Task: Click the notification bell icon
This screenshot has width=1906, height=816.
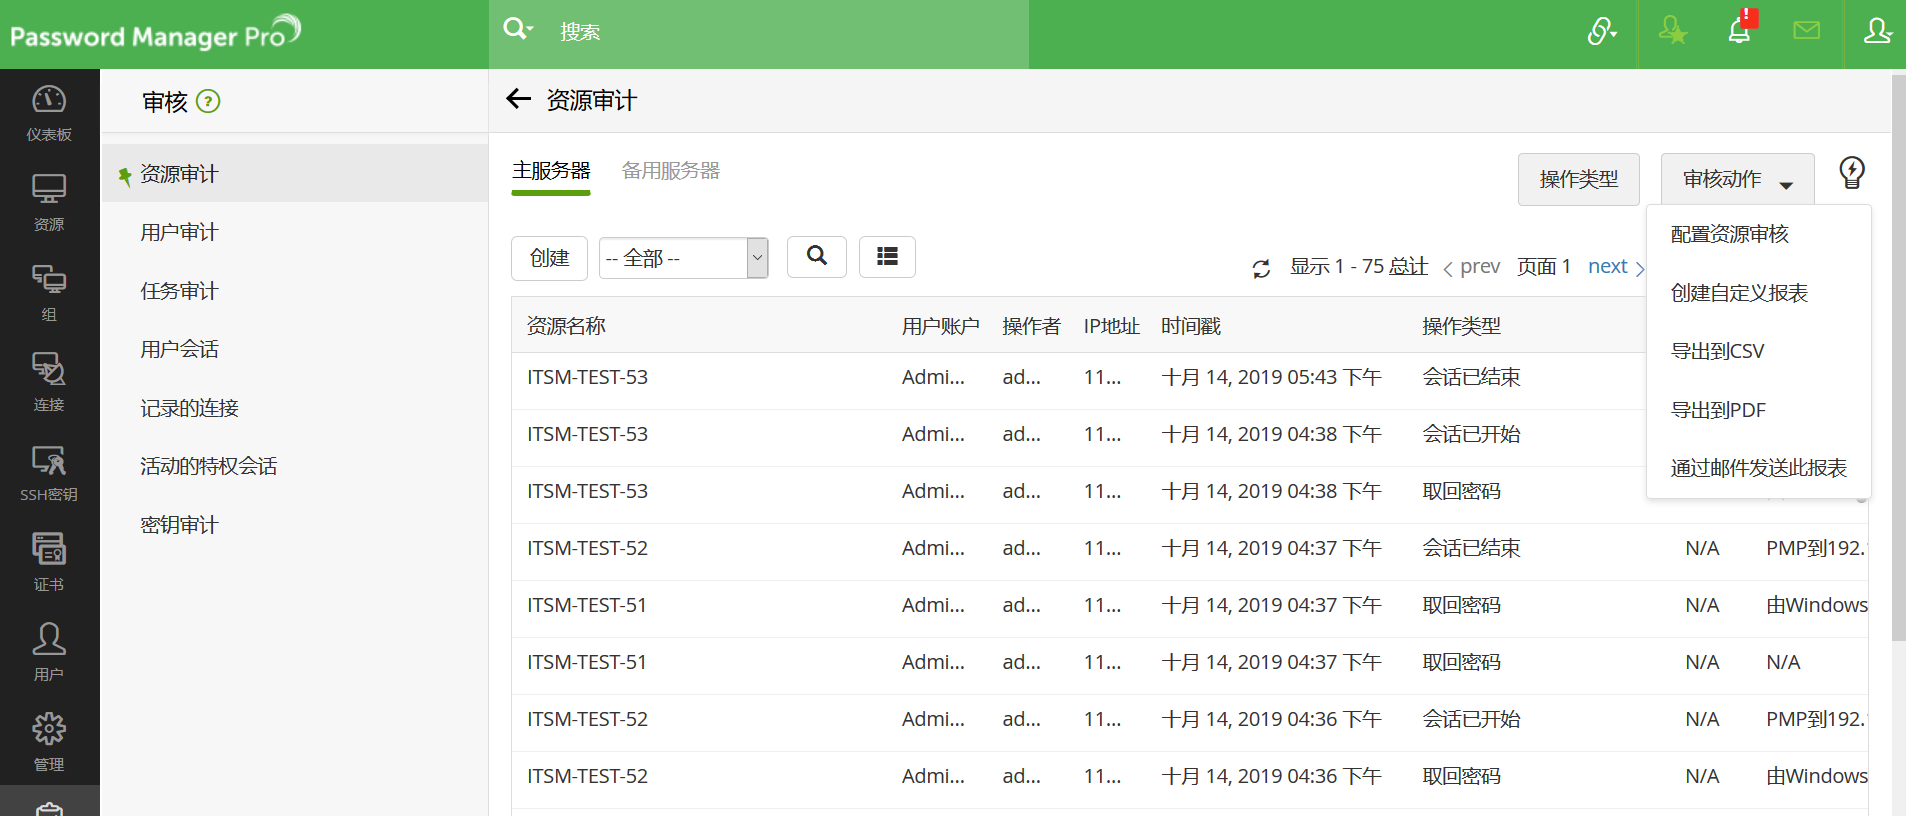Action: pyautogui.click(x=1739, y=31)
